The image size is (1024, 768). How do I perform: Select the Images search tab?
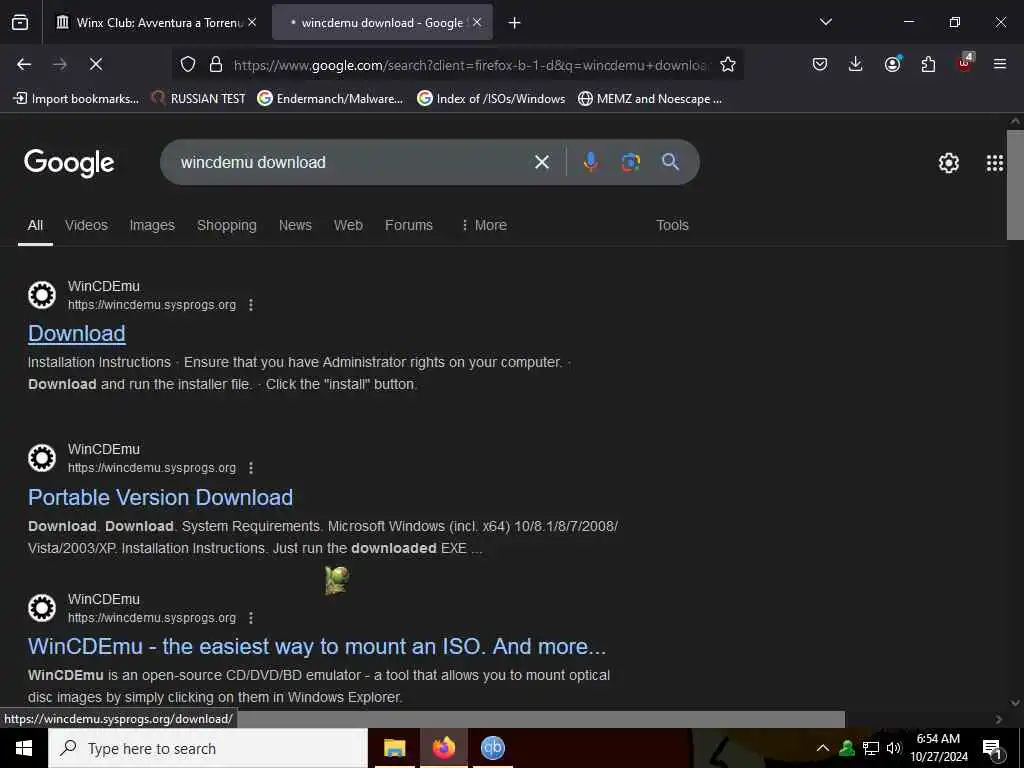[152, 225]
